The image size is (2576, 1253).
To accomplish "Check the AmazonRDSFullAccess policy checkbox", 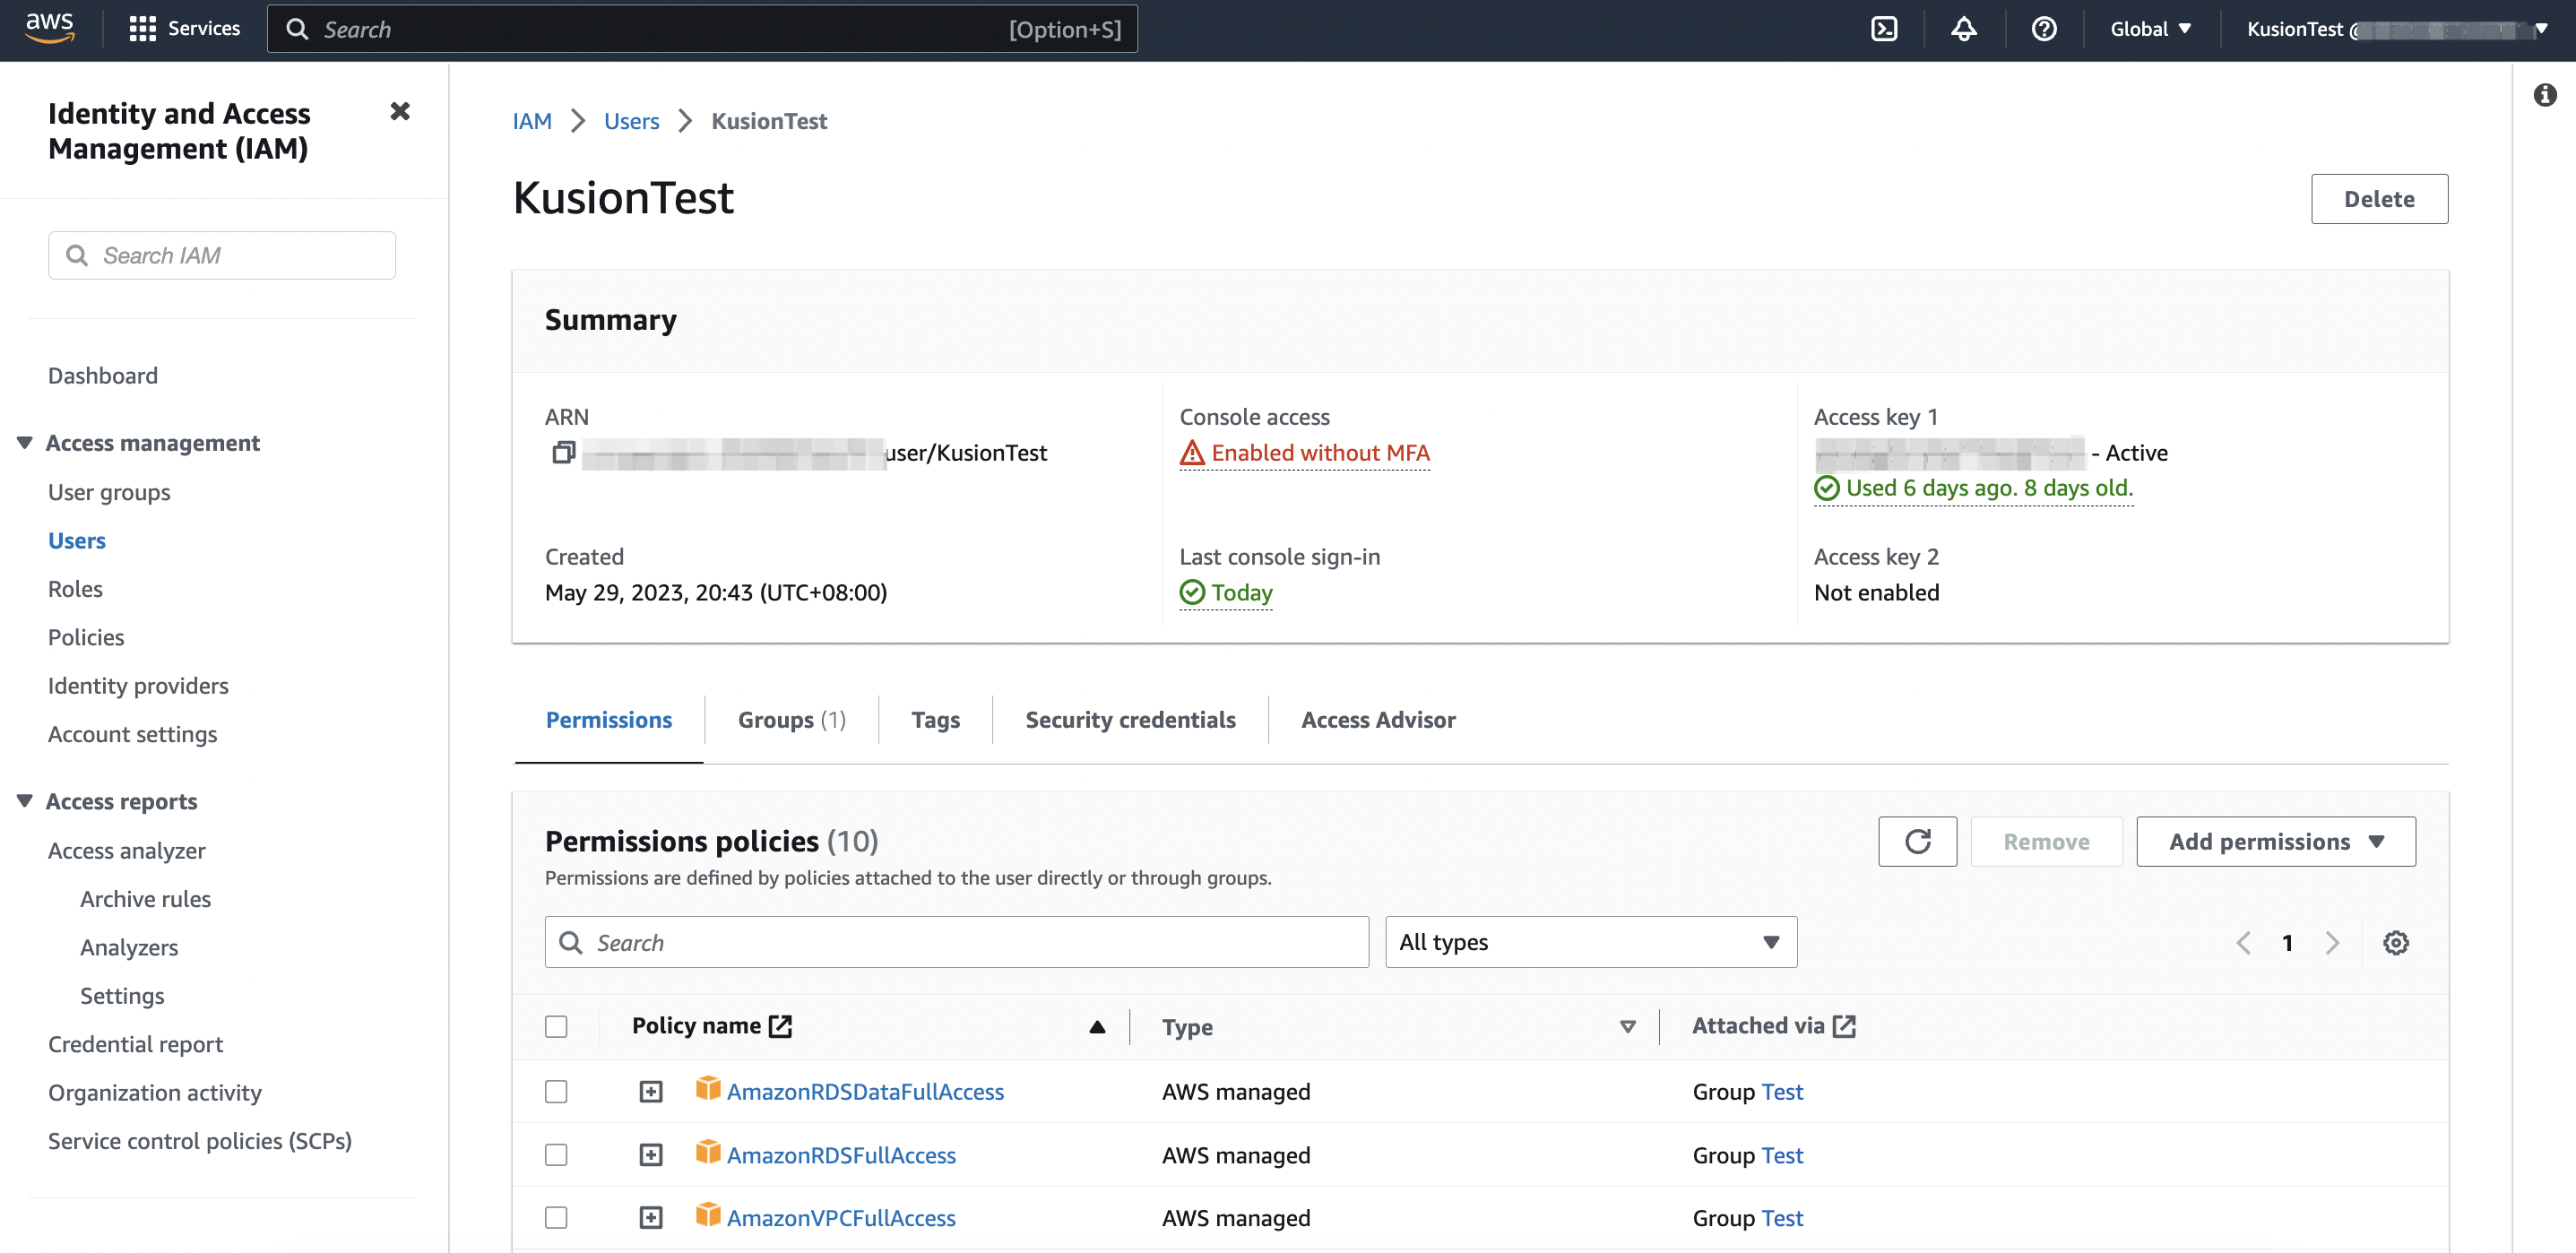I will pos(556,1154).
